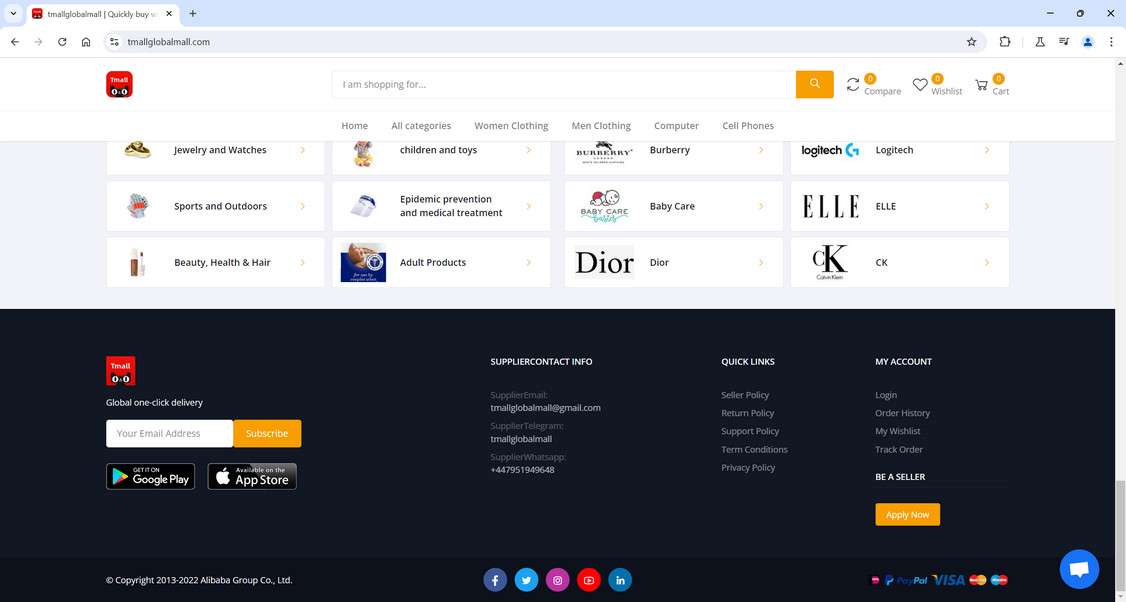Click the Logitech brand logo

click(830, 150)
